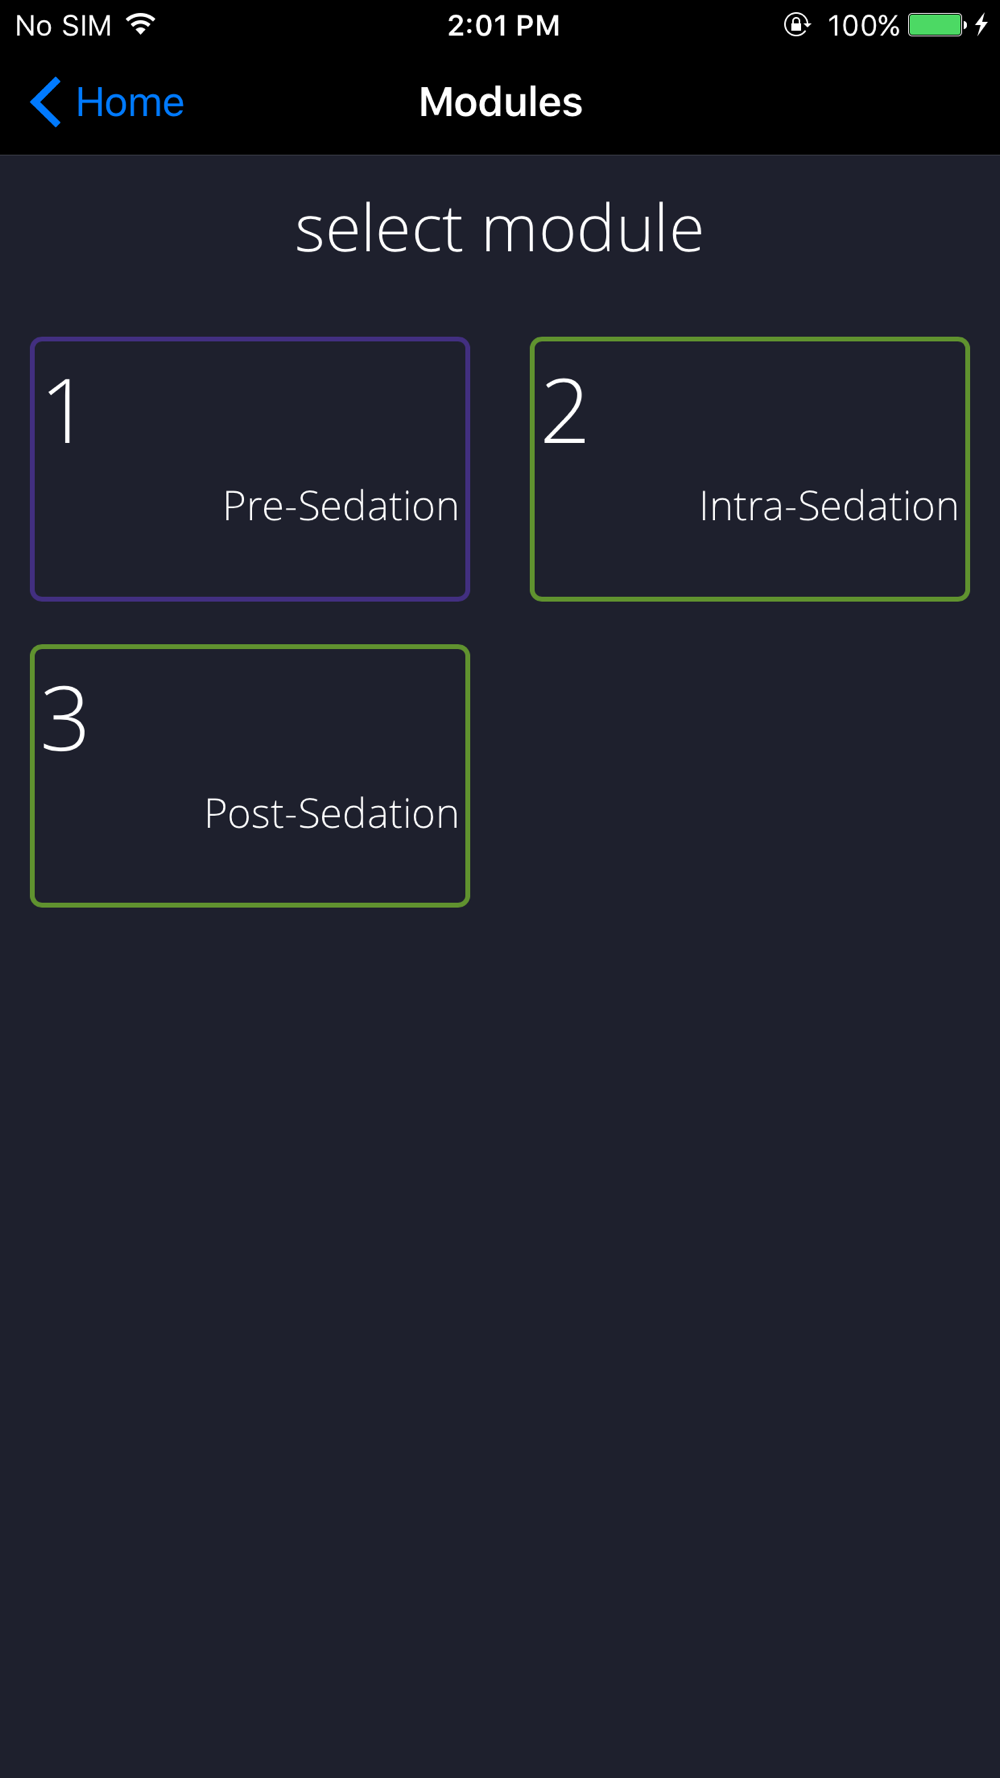Tap the back chevron arrow icon
The height and width of the screenshot is (1778, 1000).
click(x=45, y=102)
